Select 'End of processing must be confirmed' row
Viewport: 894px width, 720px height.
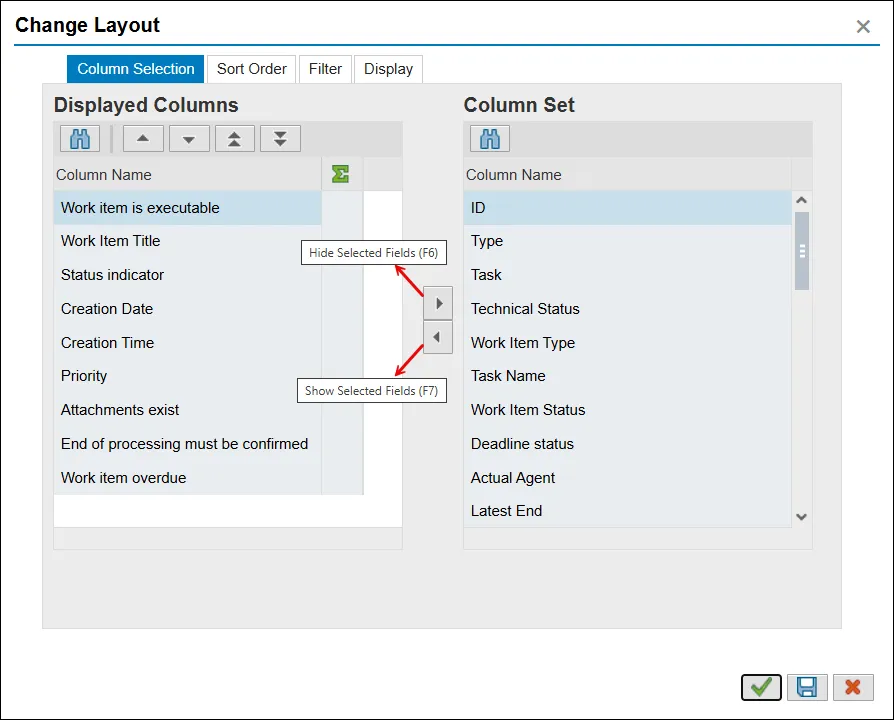188,444
